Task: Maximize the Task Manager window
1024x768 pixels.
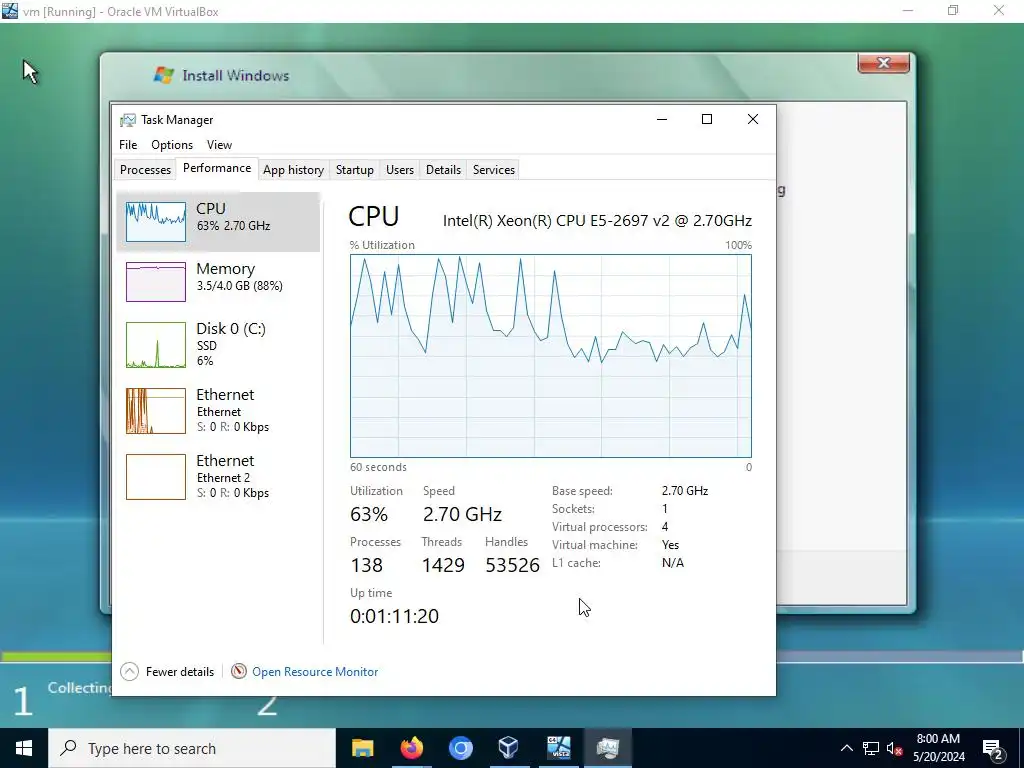Action: (707, 119)
